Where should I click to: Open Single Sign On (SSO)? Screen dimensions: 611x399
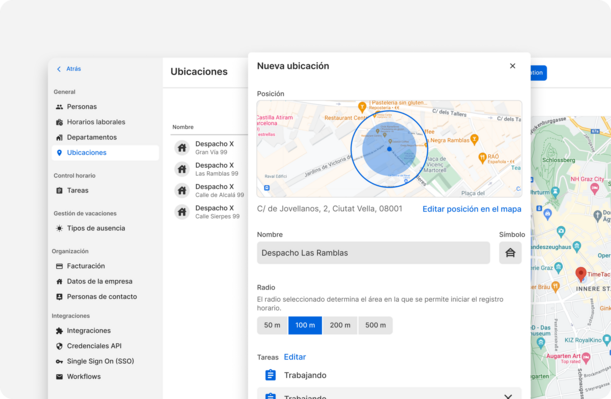(x=100, y=361)
